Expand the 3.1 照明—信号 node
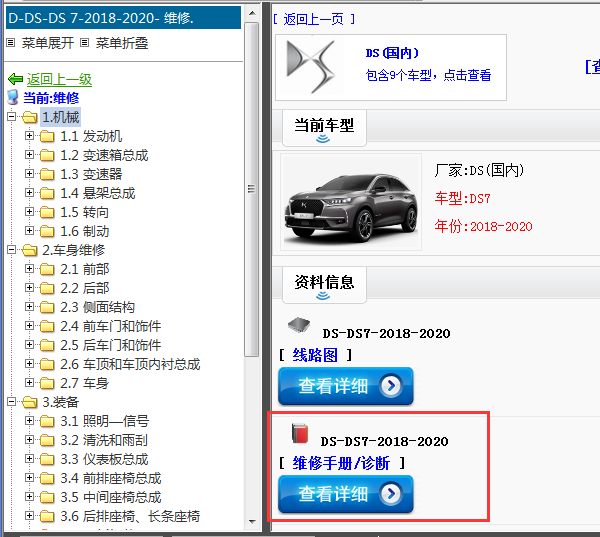This screenshot has width=600, height=537. 29,420
